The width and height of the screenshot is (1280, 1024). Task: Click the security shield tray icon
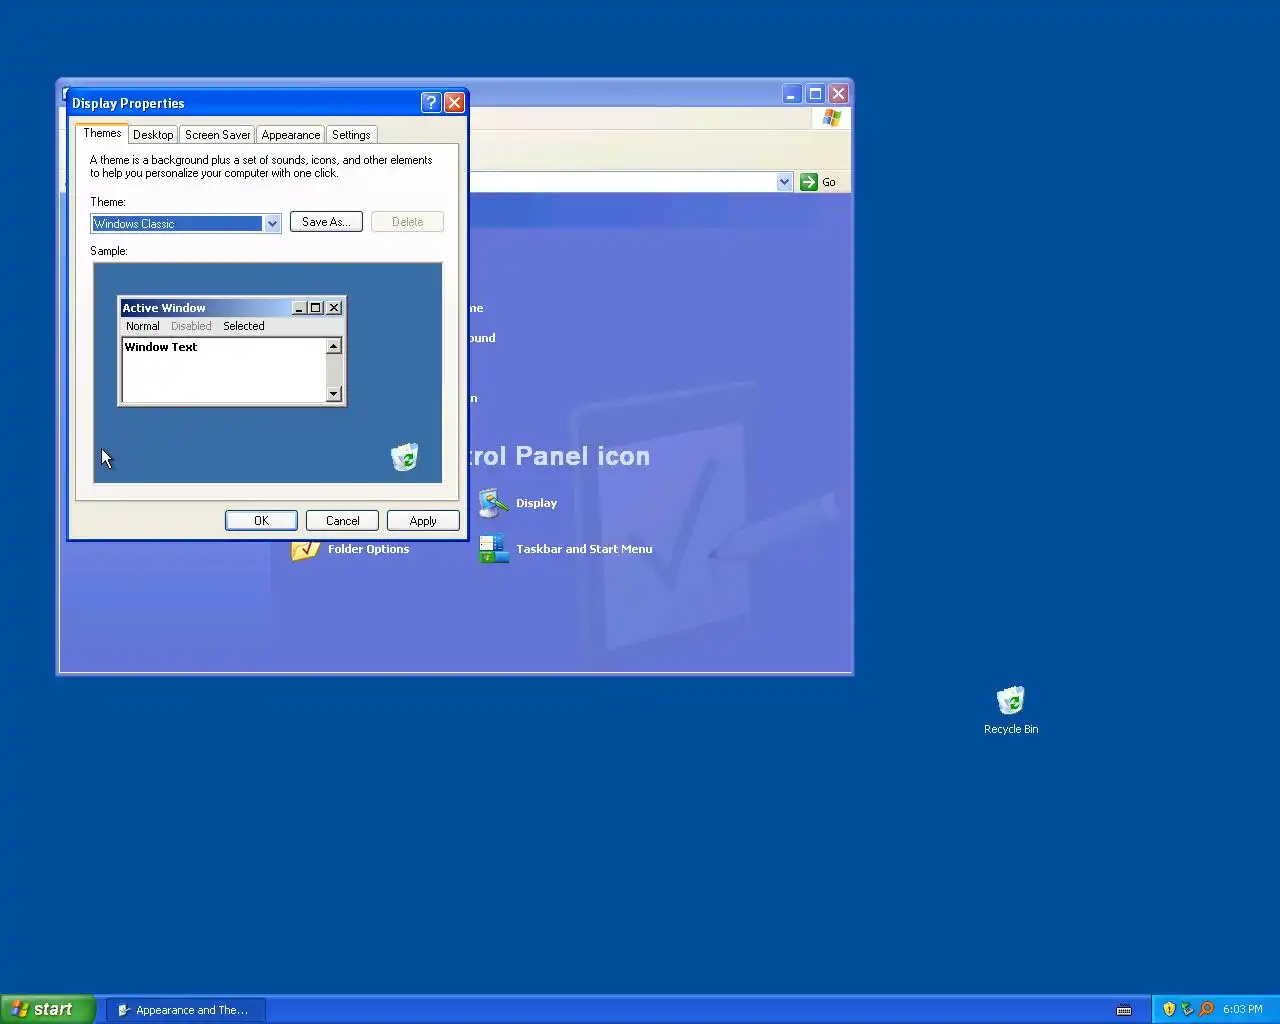click(1169, 1009)
